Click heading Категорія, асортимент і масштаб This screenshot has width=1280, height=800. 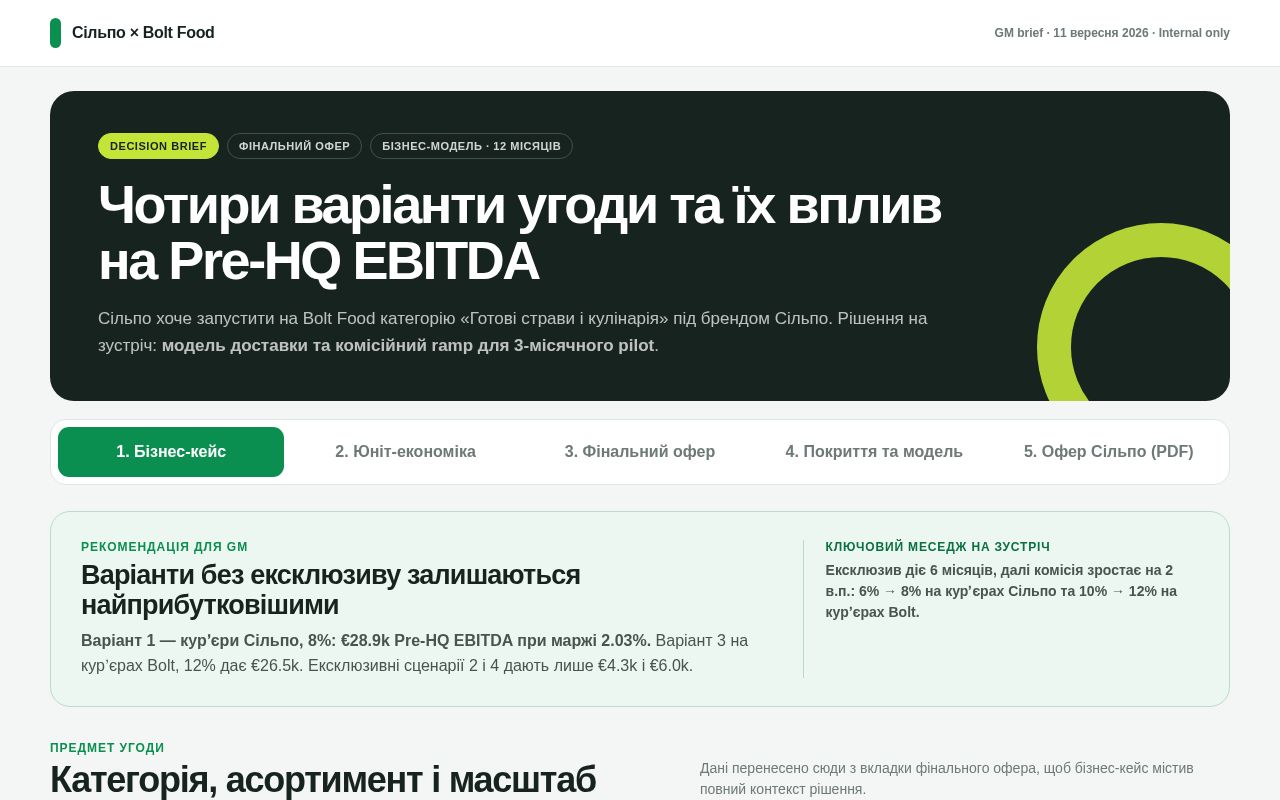coord(323,780)
